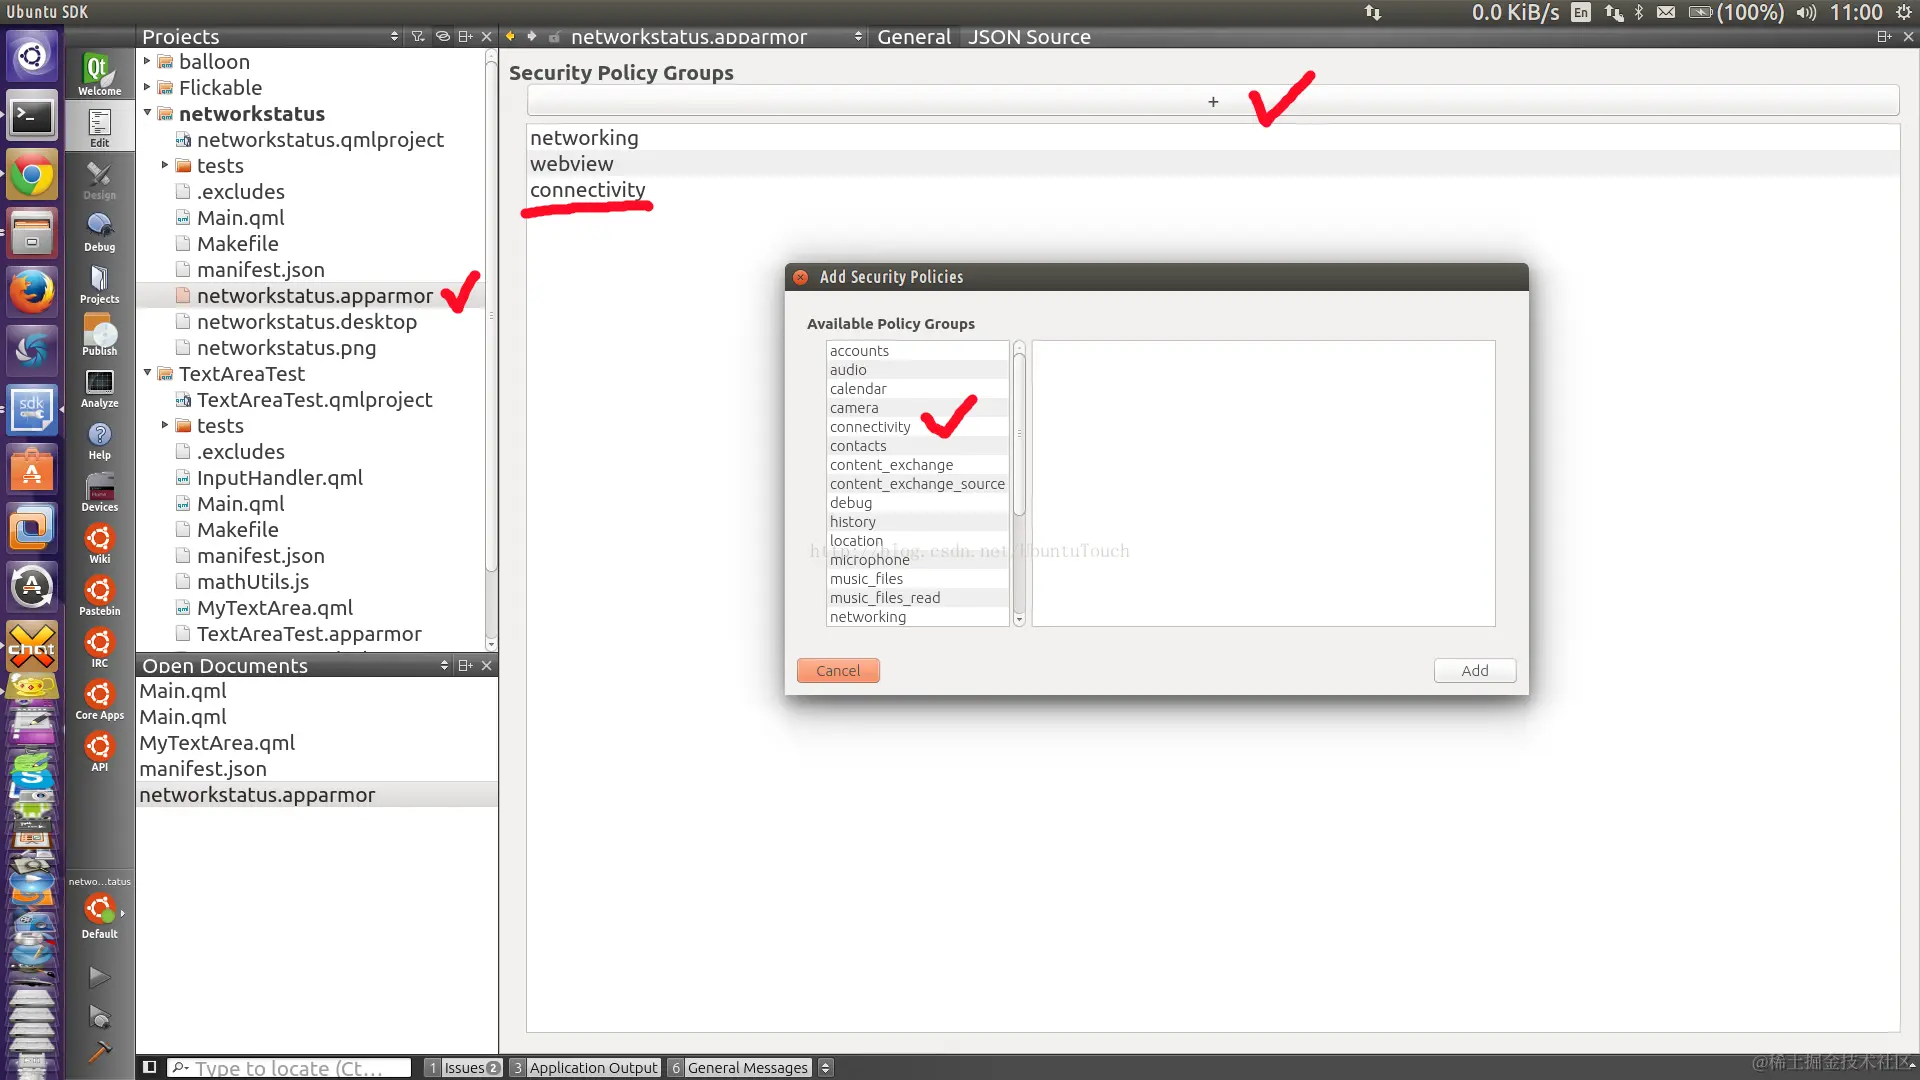Click the Add button in dialog
This screenshot has width=1920, height=1080.
[x=1474, y=670]
